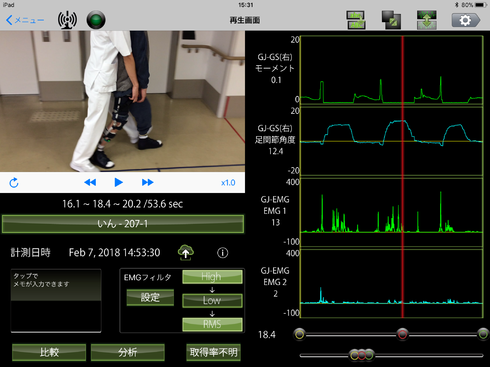The width and height of the screenshot is (490, 367).
Task: Open settings with the gear icon
Action: click(x=466, y=20)
